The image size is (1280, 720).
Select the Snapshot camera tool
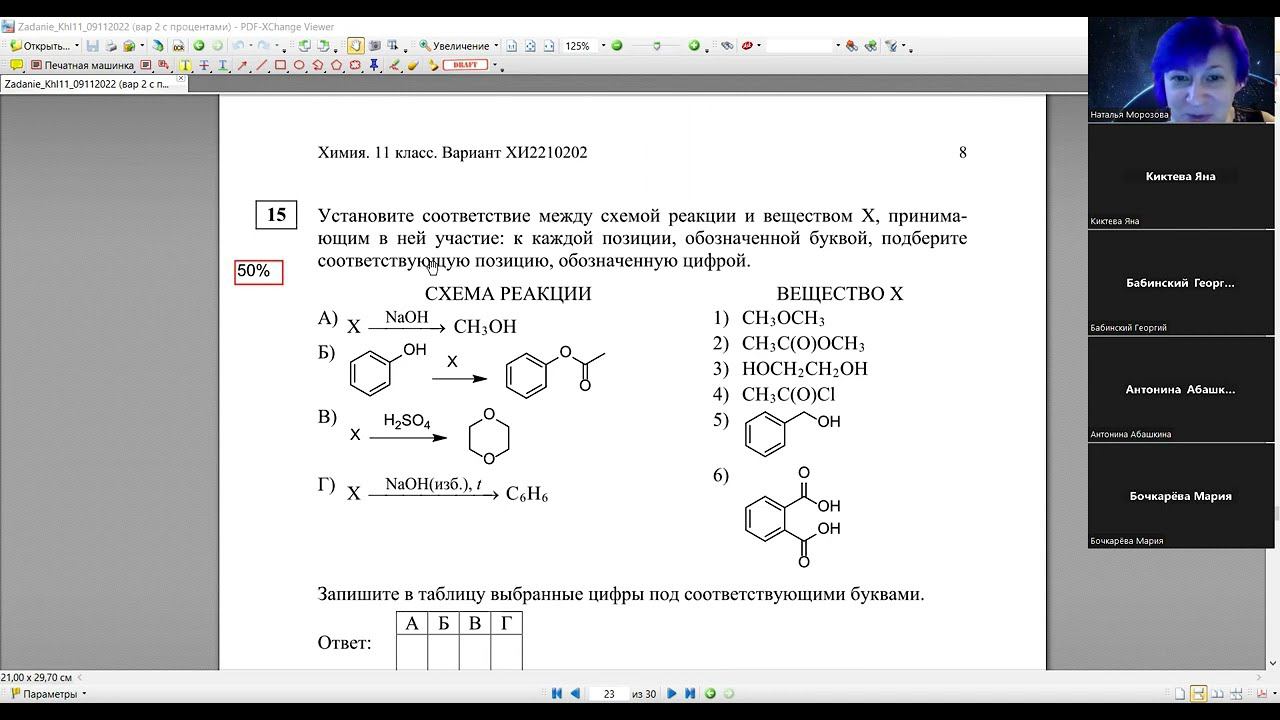click(375, 46)
